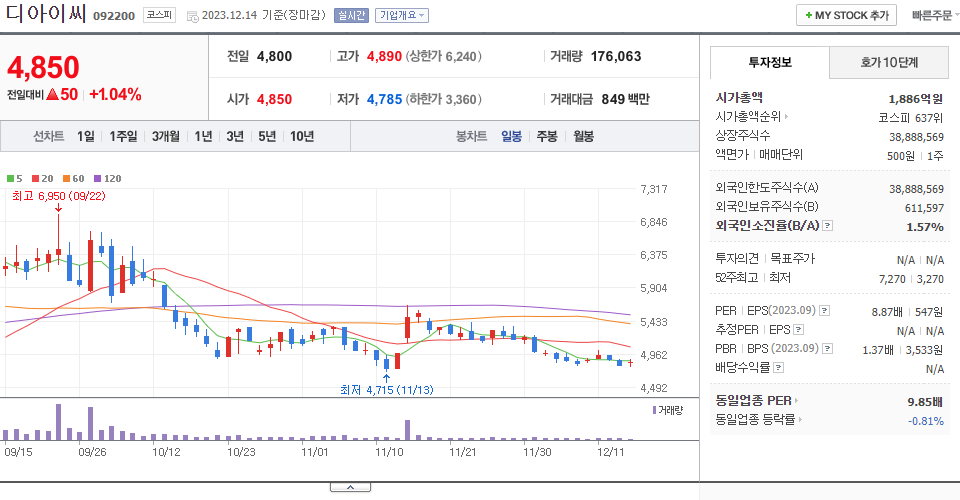Select the 1일 line chart period
Viewport: 960px width, 500px height.
tap(86, 136)
